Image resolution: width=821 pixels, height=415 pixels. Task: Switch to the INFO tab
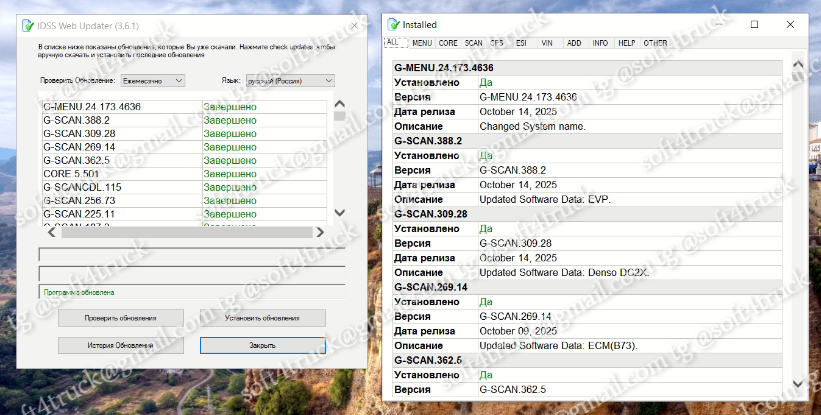click(600, 43)
